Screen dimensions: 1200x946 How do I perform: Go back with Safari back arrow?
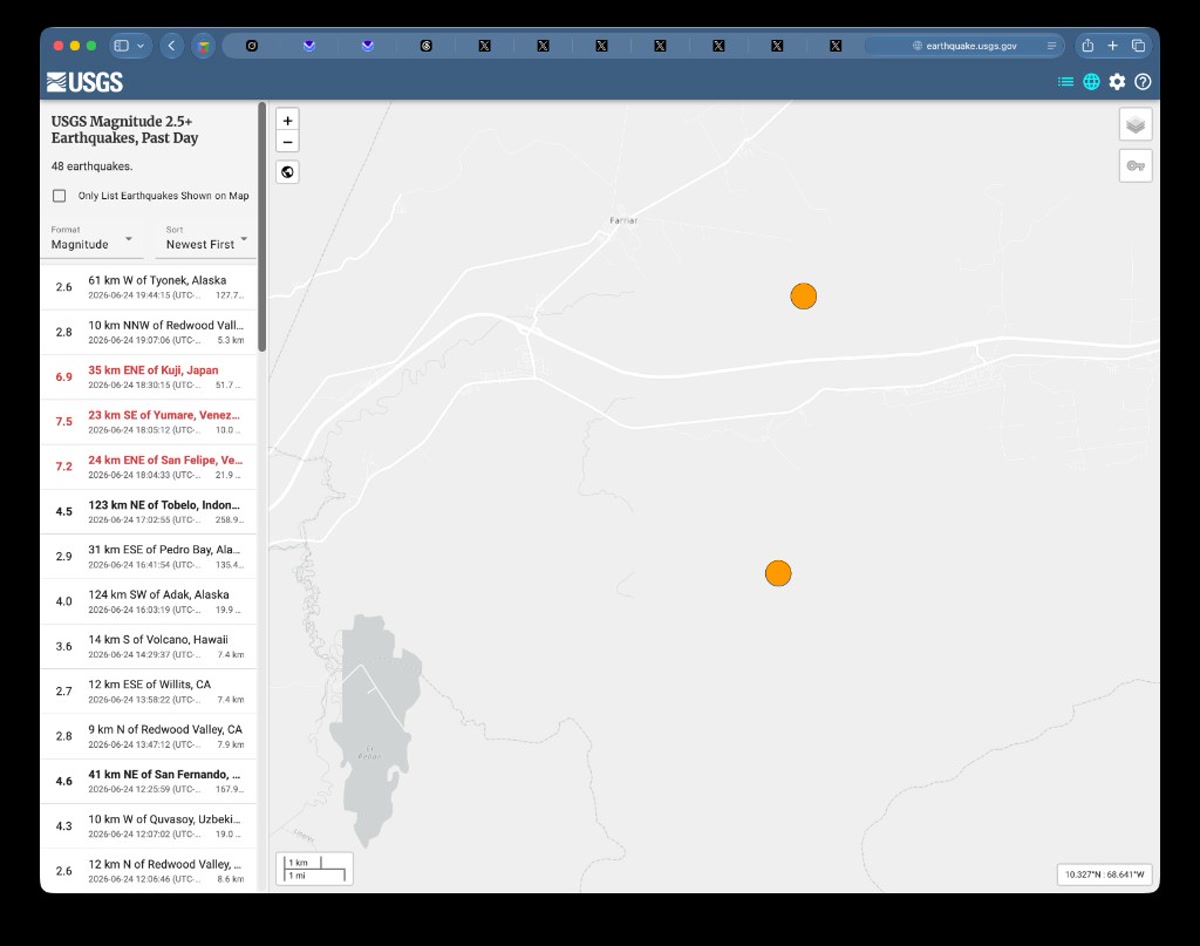coord(172,46)
